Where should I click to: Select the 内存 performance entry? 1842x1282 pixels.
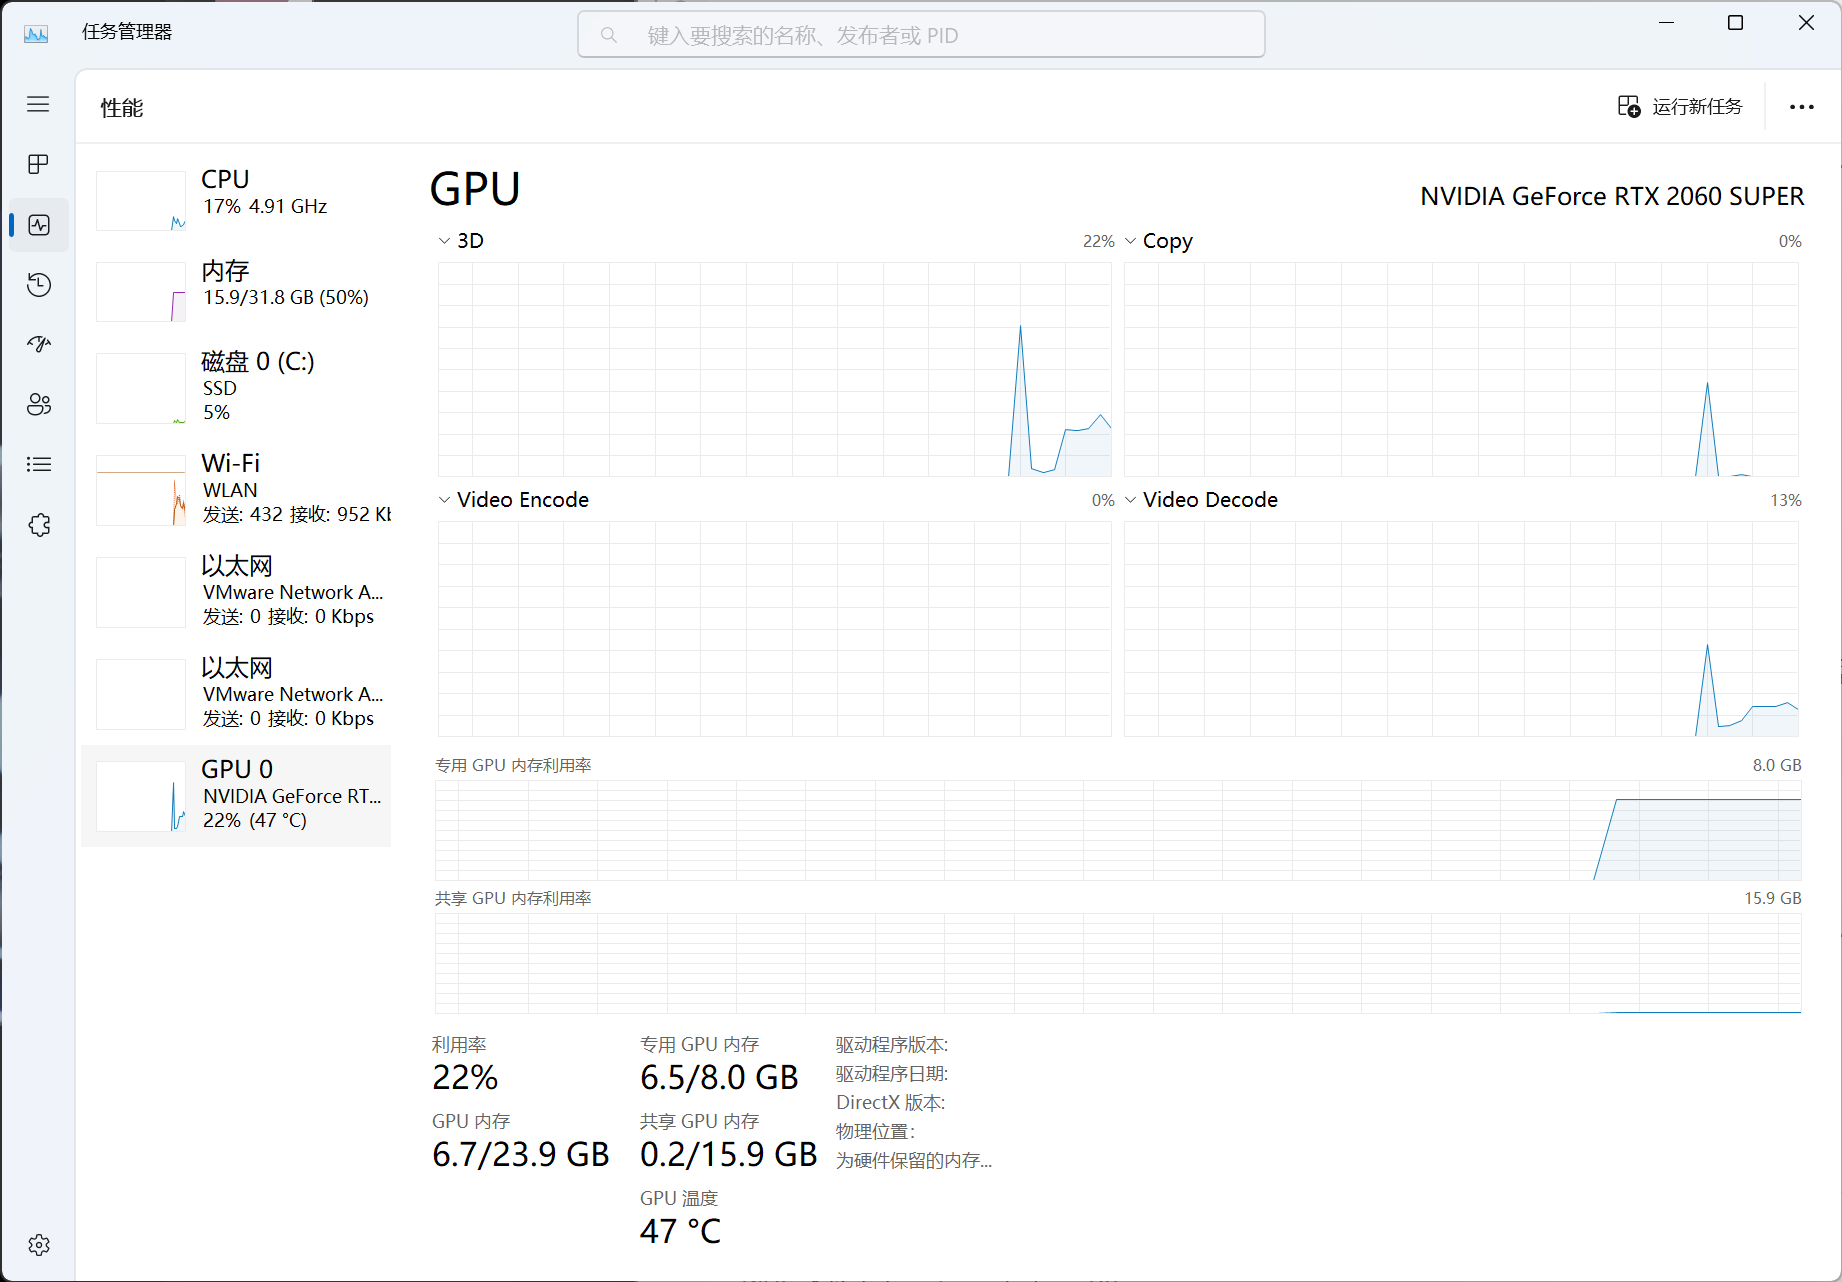[238, 291]
